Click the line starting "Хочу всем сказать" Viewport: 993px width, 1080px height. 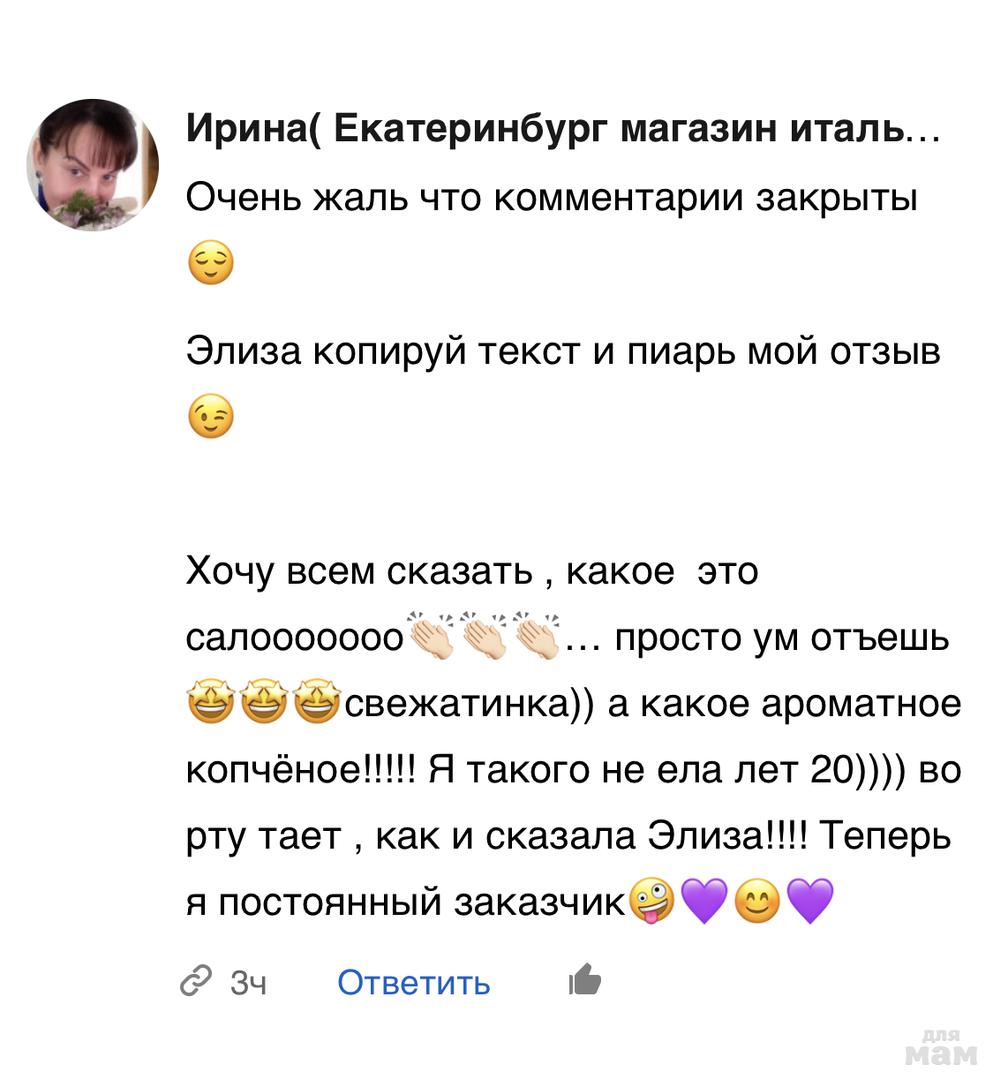[x=472, y=573]
